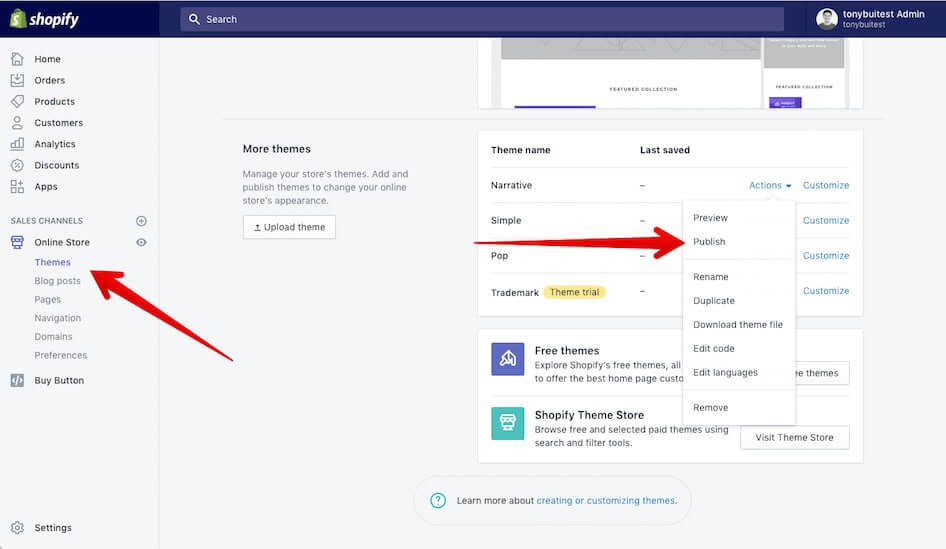Open Pages submenu item
The image size is (946, 549).
tap(48, 299)
